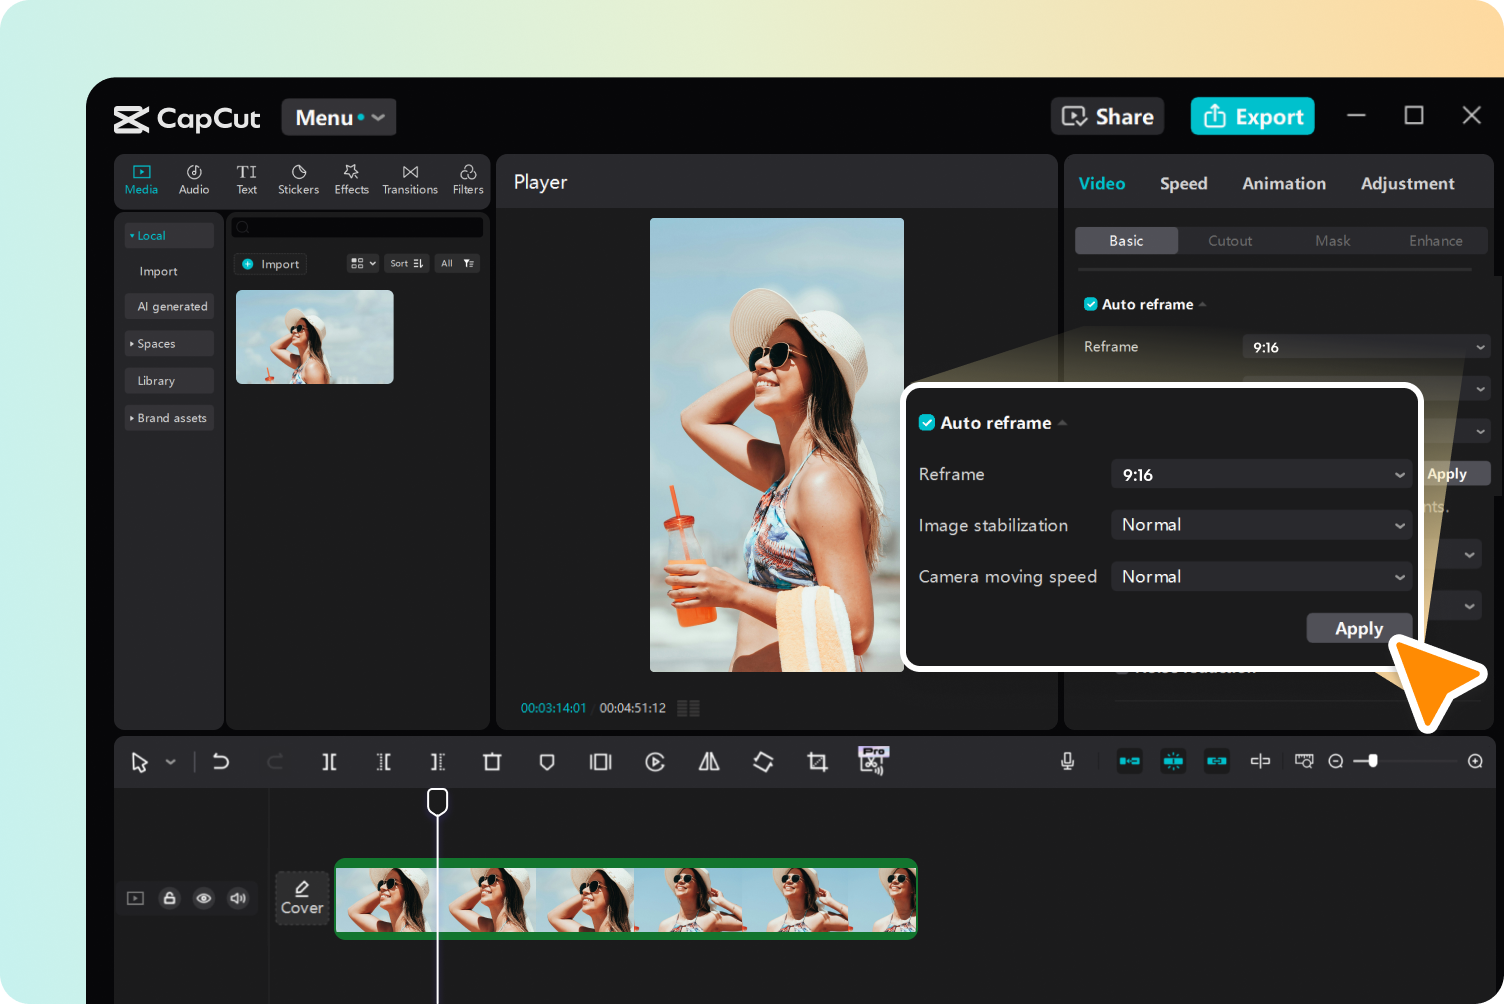Open the Crop tool above the timeline

[x=817, y=761]
